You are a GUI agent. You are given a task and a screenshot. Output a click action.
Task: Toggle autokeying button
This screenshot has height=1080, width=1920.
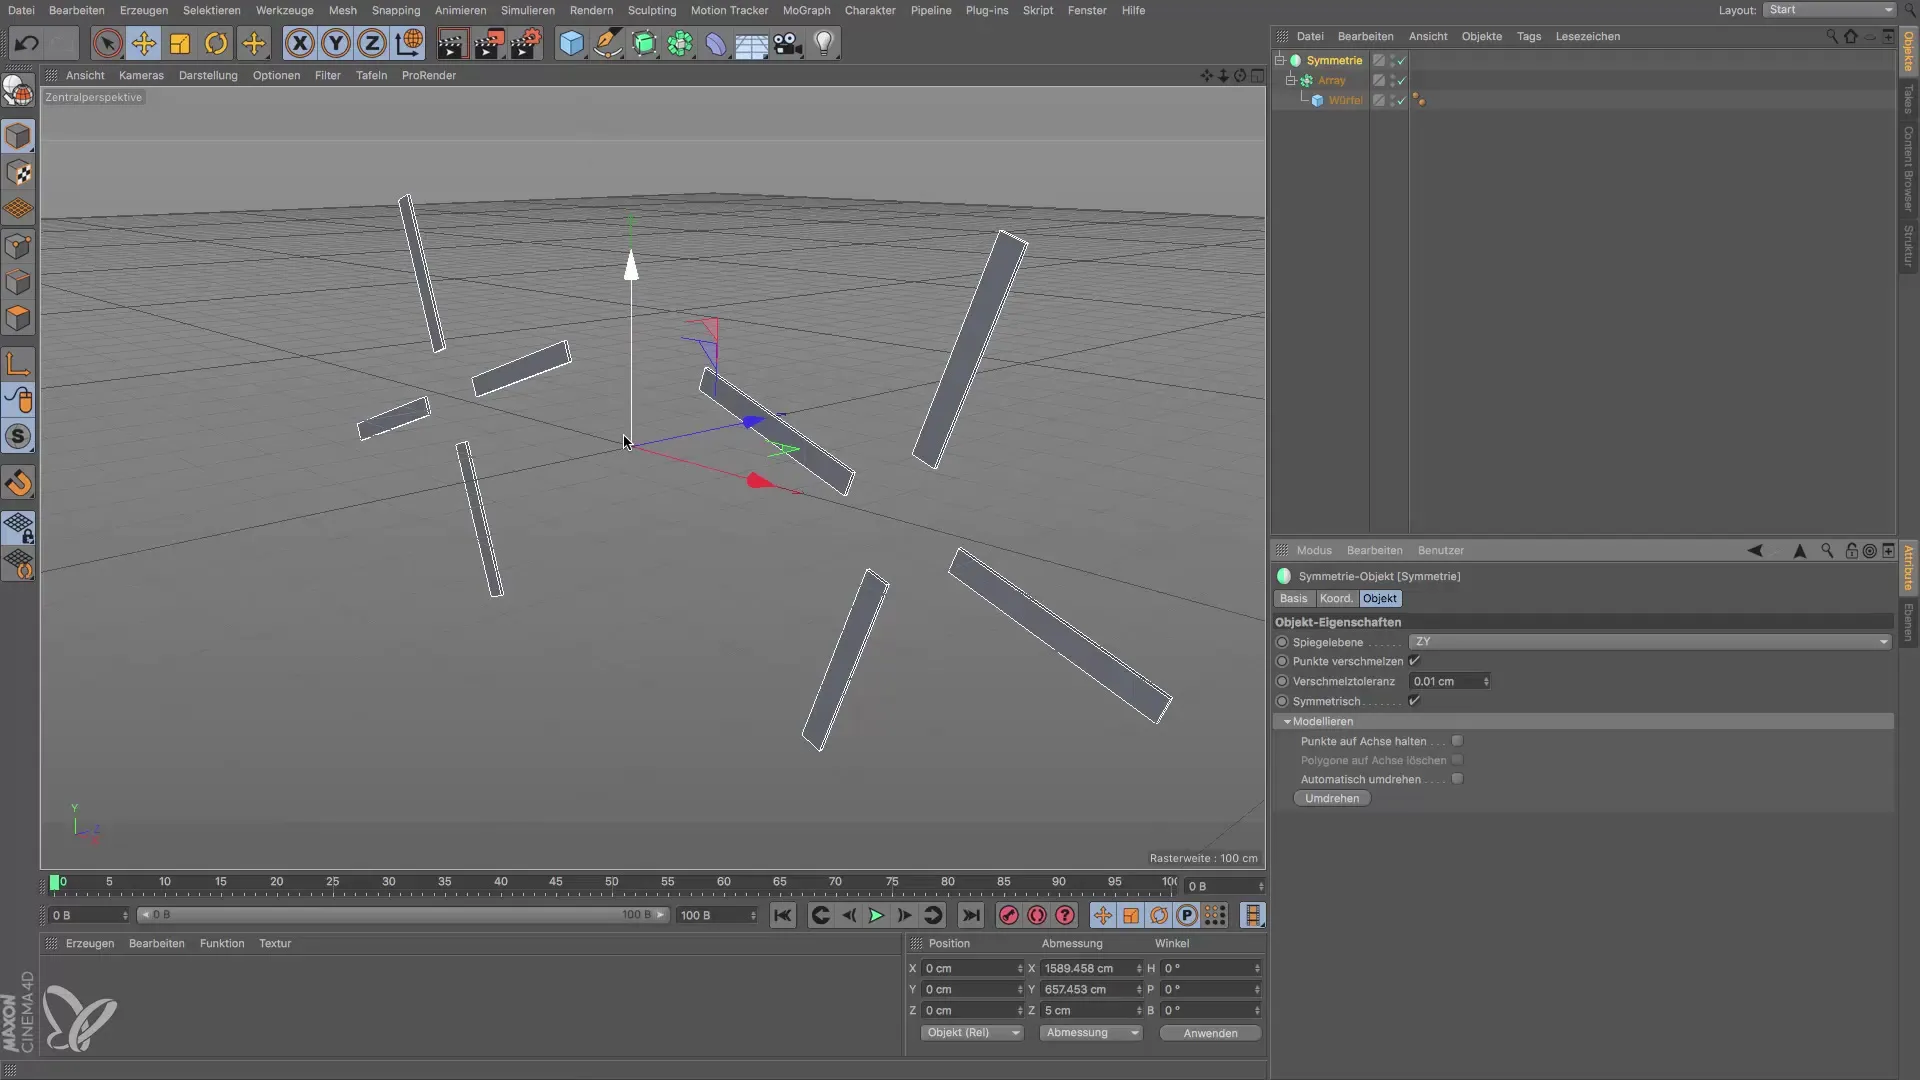point(1037,915)
